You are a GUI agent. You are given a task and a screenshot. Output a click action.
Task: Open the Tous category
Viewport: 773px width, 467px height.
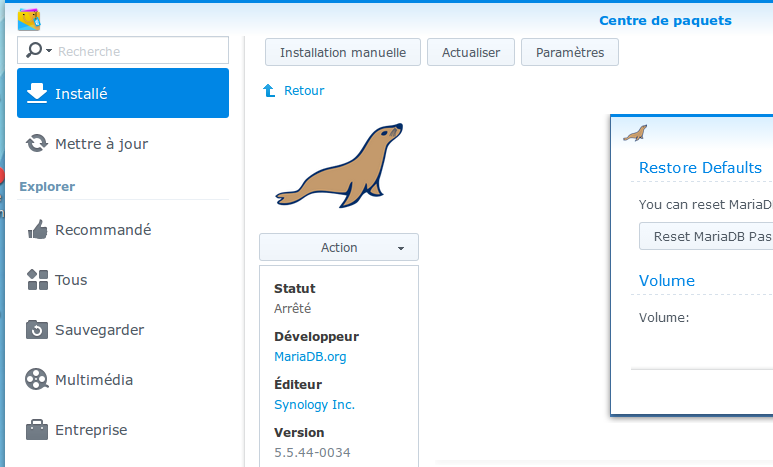click(123, 280)
